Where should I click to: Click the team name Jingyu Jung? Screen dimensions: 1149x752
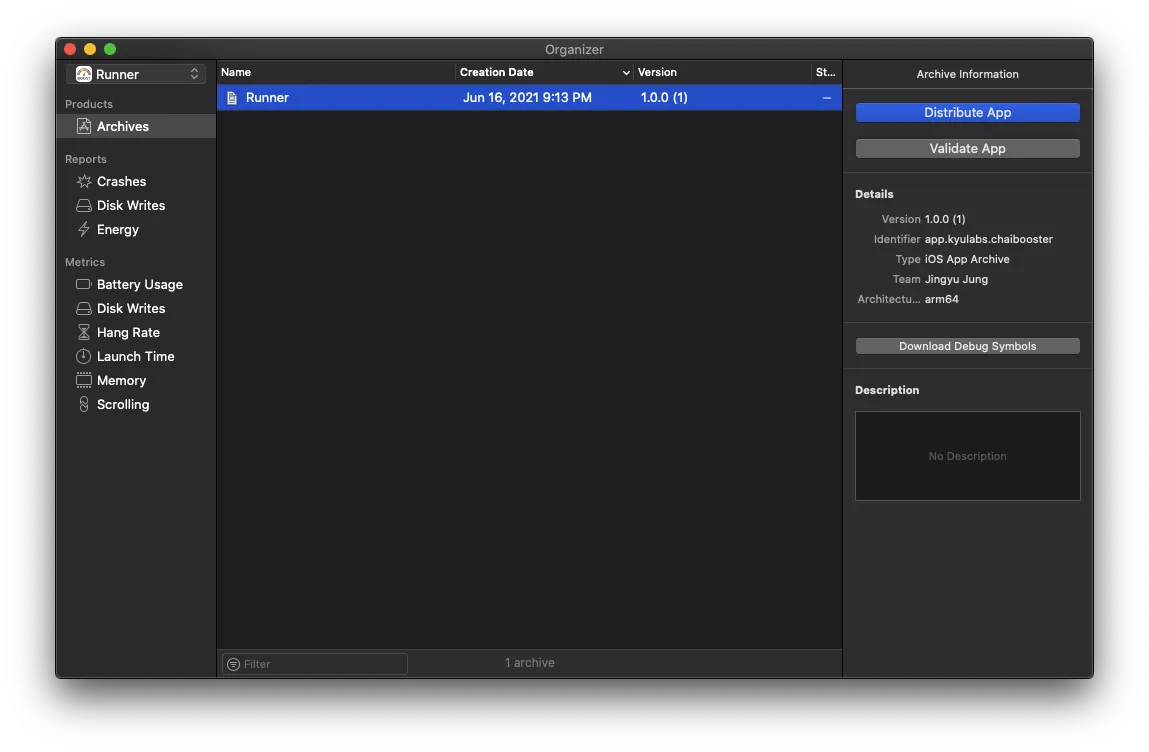click(x=956, y=279)
